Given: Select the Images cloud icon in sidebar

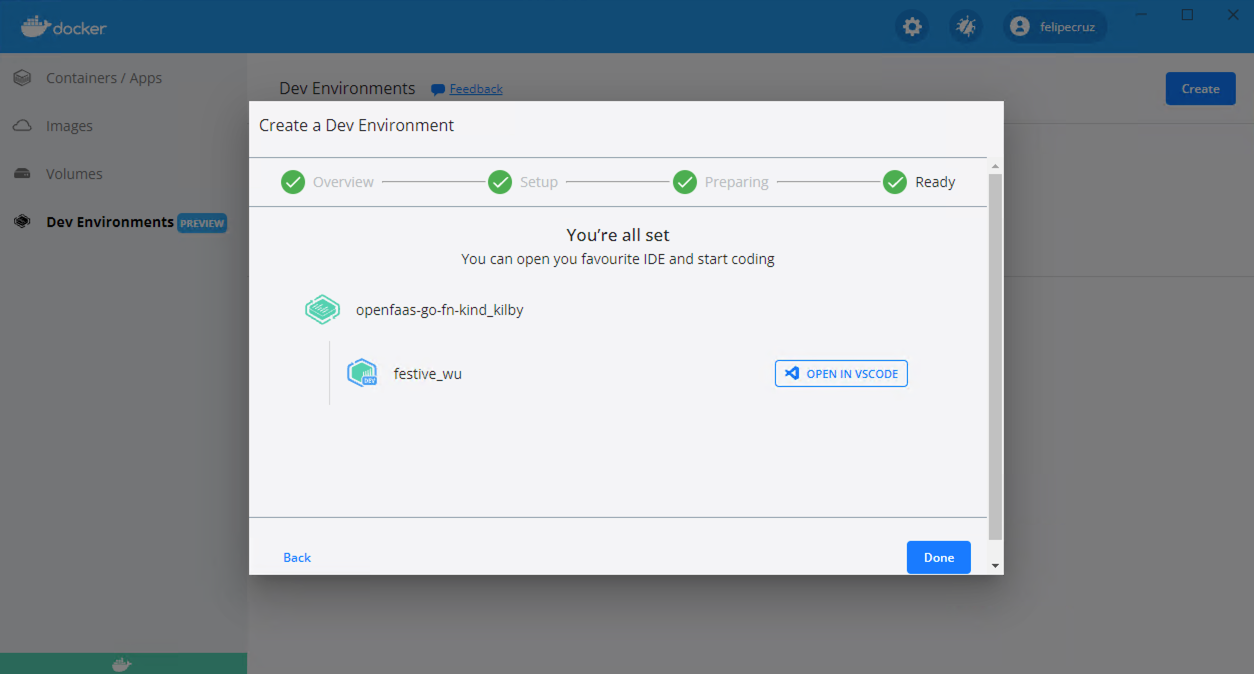Looking at the screenshot, I should point(22,125).
